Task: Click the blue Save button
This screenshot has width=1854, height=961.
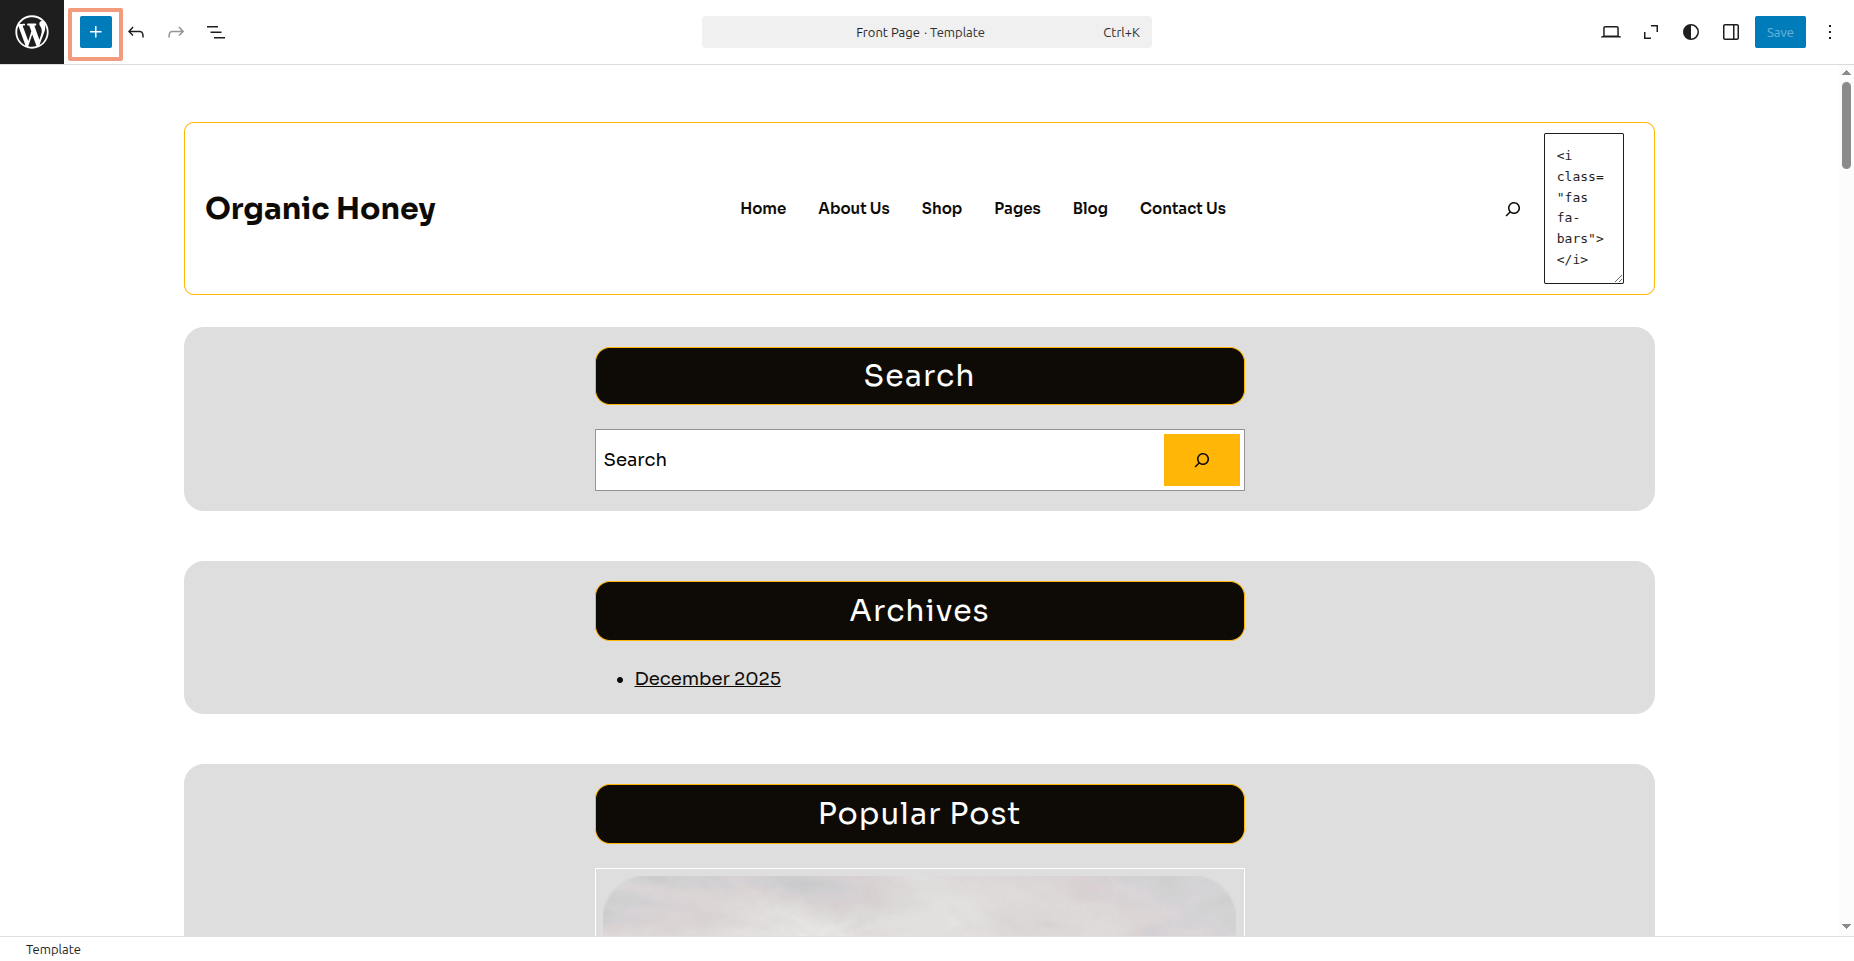Action: click(1779, 32)
